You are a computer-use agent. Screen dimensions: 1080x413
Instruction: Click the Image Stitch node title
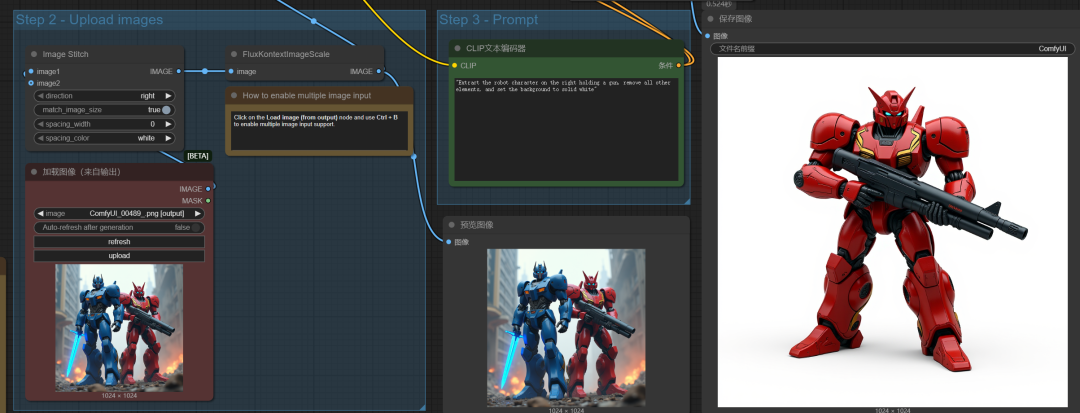(65, 54)
